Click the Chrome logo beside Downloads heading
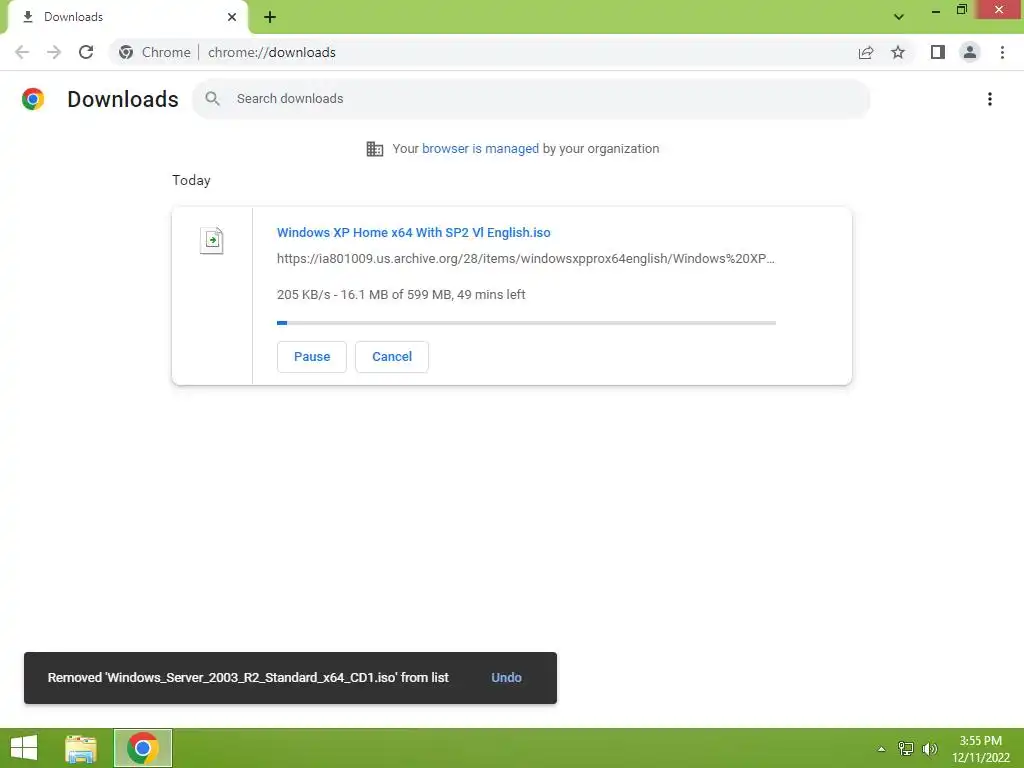The height and width of the screenshot is (768, 1024). [33, 99]
